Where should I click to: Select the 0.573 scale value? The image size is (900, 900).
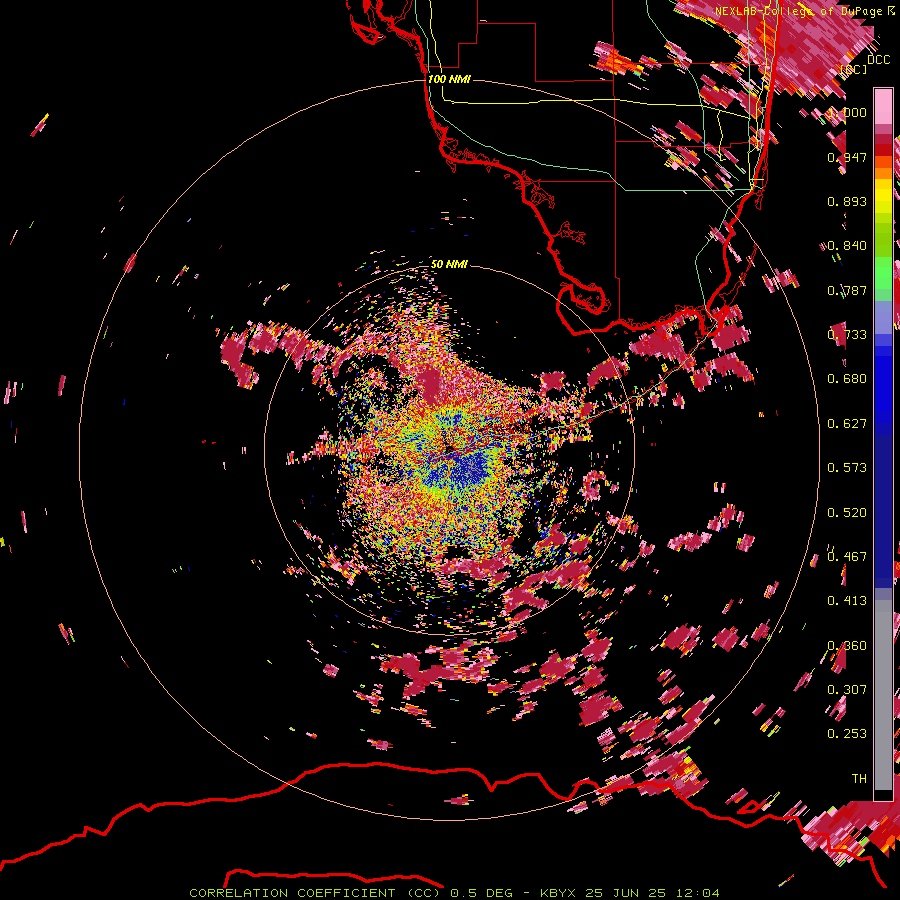pyautogui.click(x=847, y=468)
